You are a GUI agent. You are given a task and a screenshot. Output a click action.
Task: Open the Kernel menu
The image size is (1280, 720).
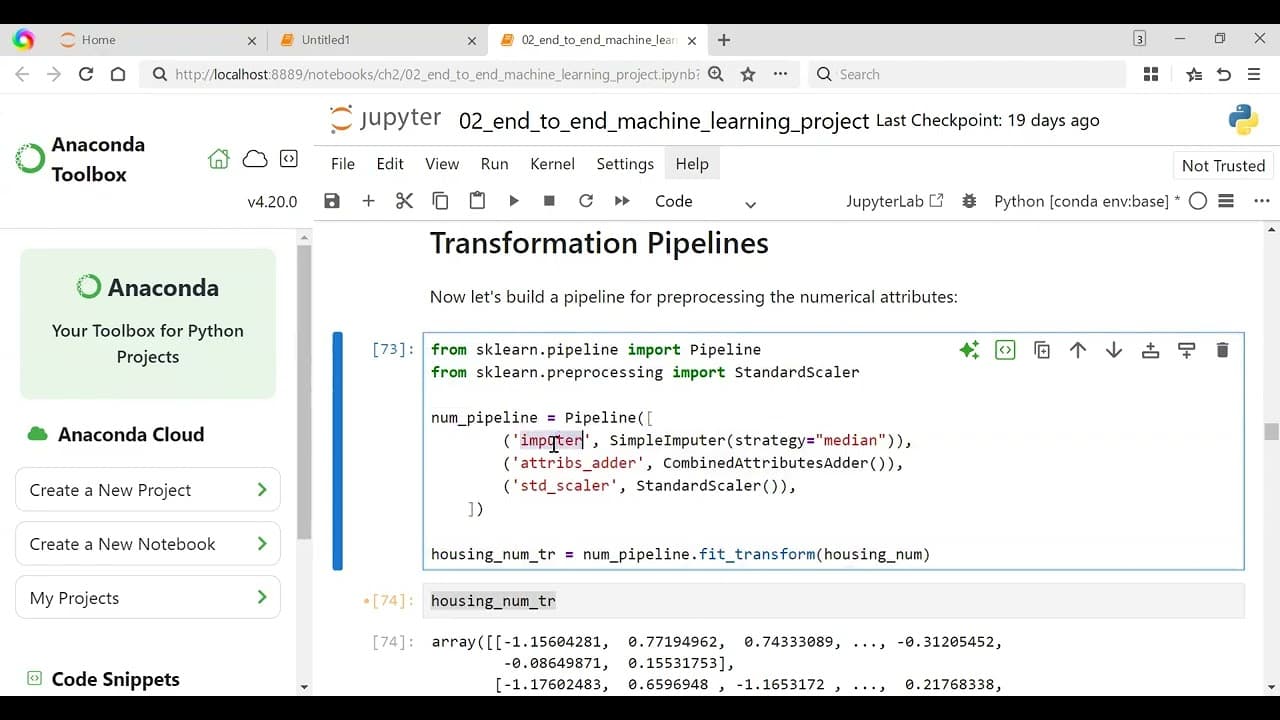552,164
